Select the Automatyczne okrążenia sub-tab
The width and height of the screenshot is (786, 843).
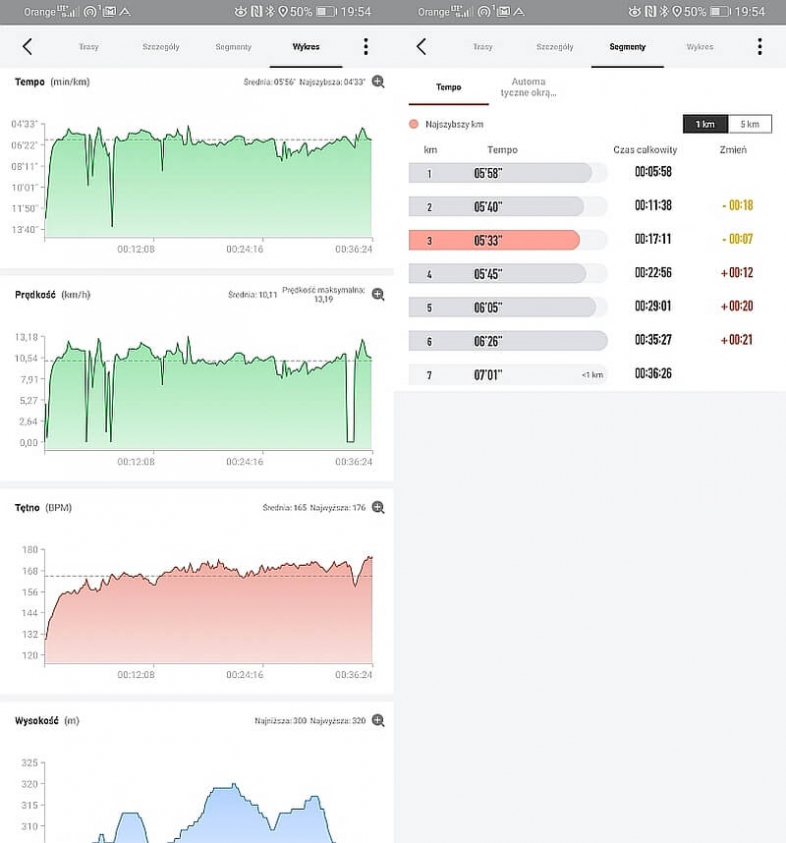(528, 87)
